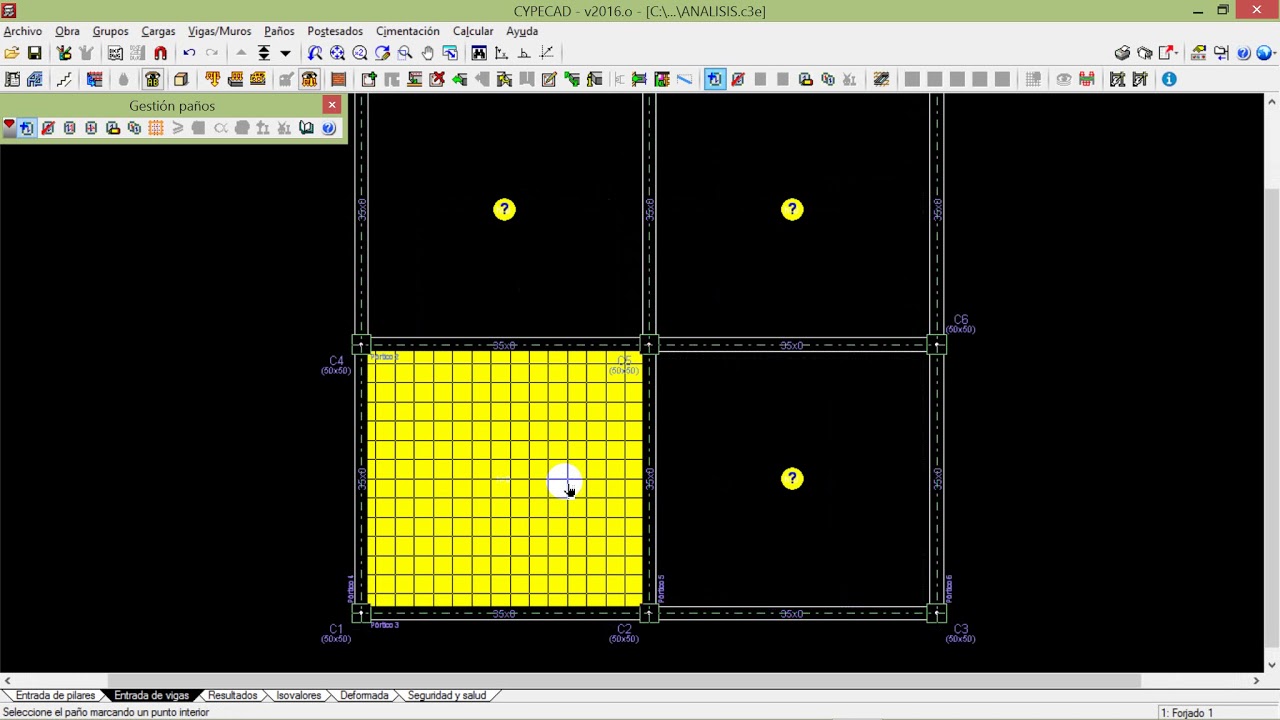Open the Calcular menu
Viewport: 1280px width, 720px height.
473,31
